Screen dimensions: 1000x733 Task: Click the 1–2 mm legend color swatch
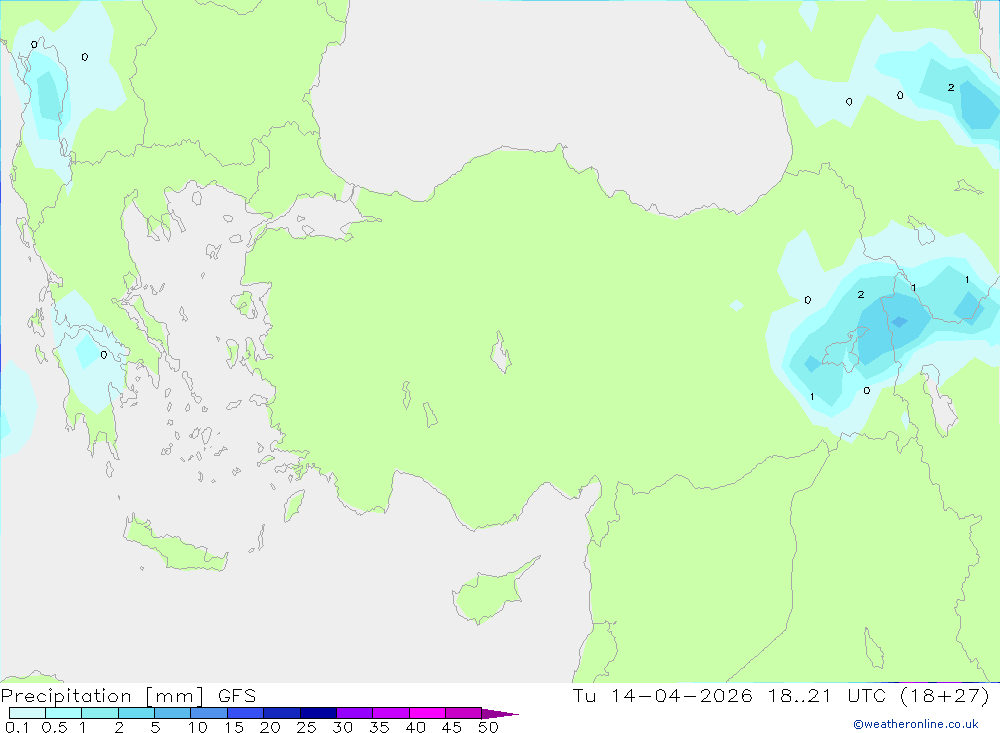pyautogui.click(x=100, y=713)
